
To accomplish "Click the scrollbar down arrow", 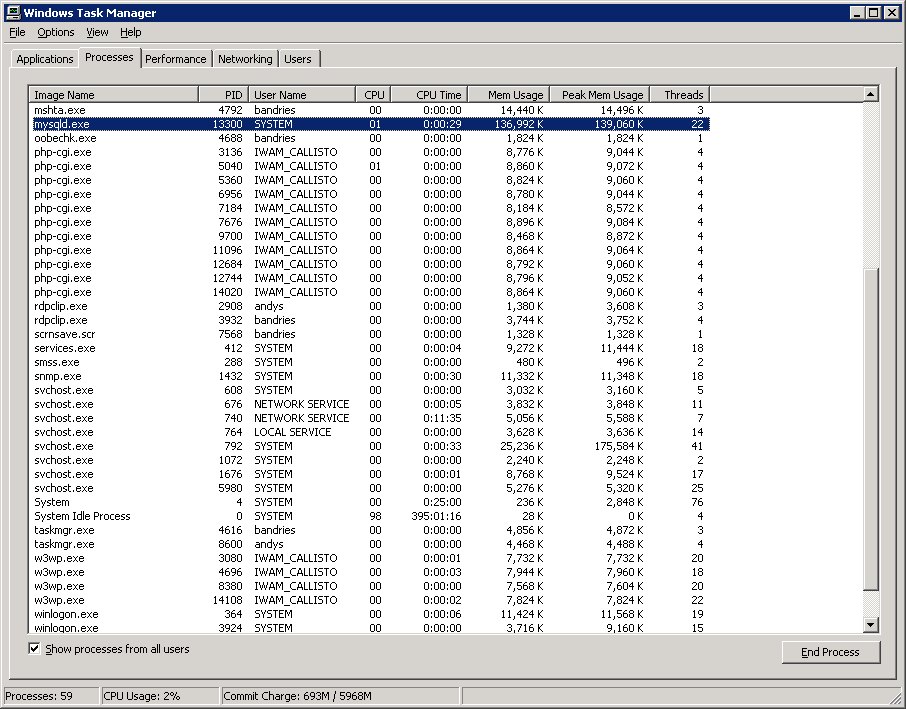I will tap(870, 626).
